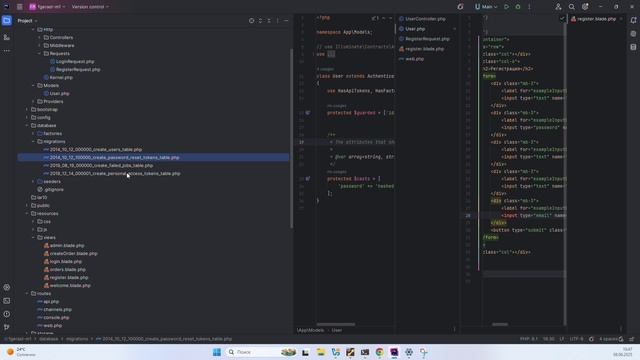Click User.php editor horizontal scrollbar

point(336,324)
